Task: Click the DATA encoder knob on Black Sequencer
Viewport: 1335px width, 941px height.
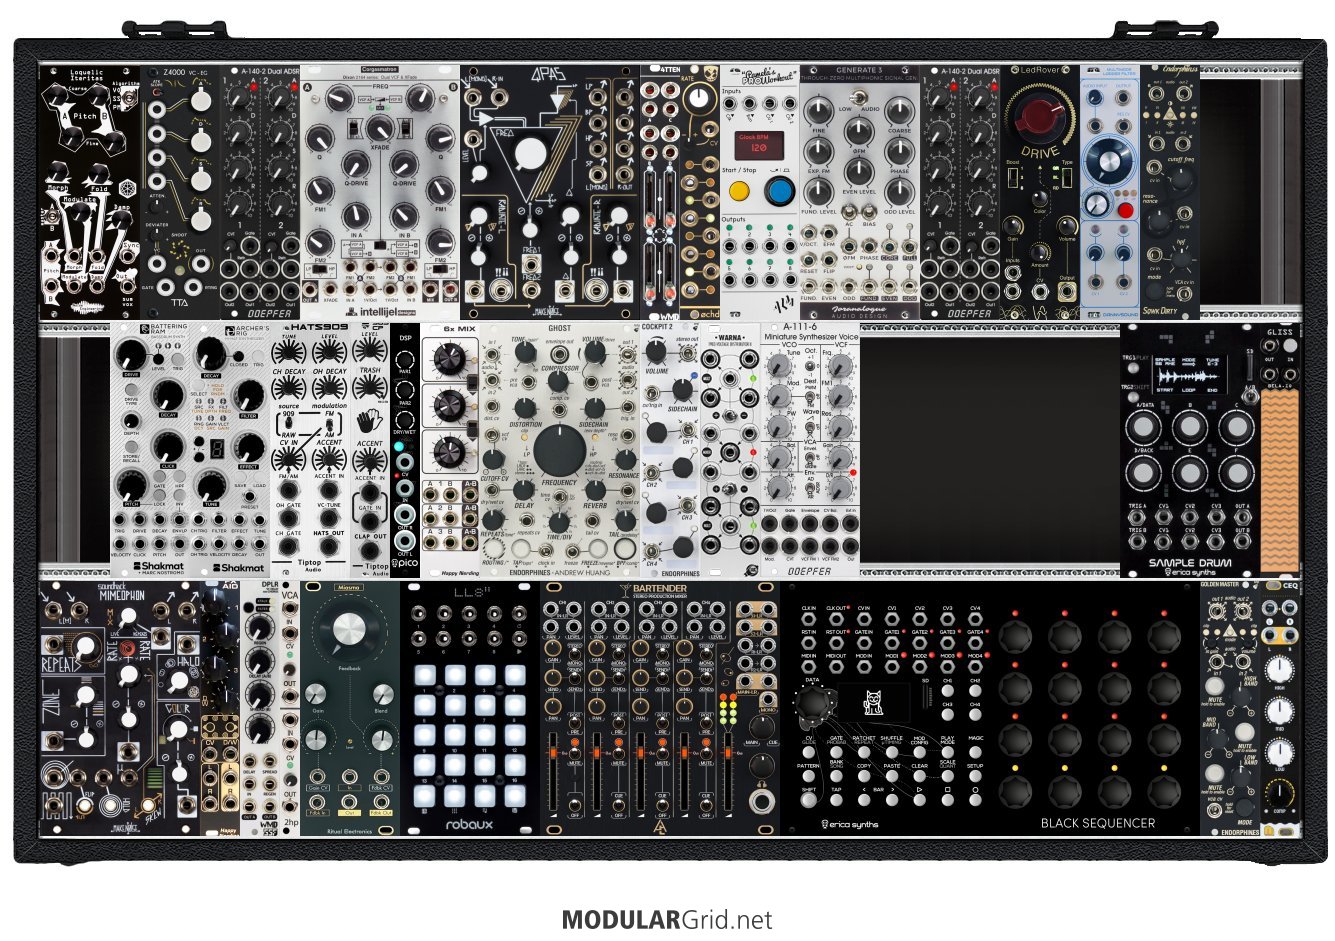Action: (812, 703)
